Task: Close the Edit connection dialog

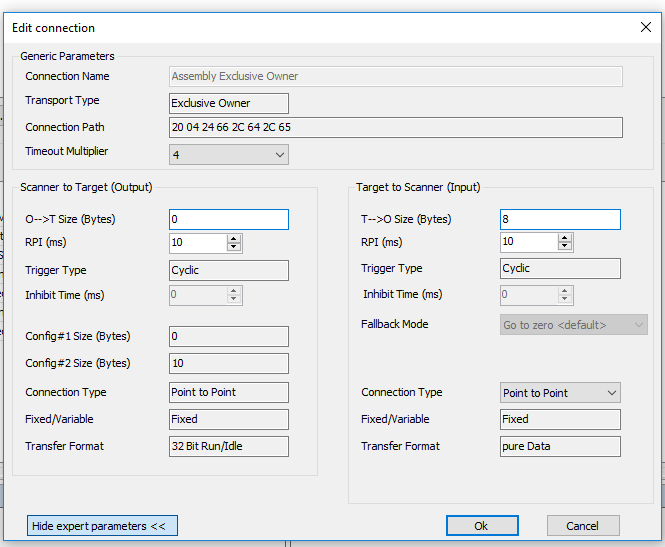Action: pos(645,28)
